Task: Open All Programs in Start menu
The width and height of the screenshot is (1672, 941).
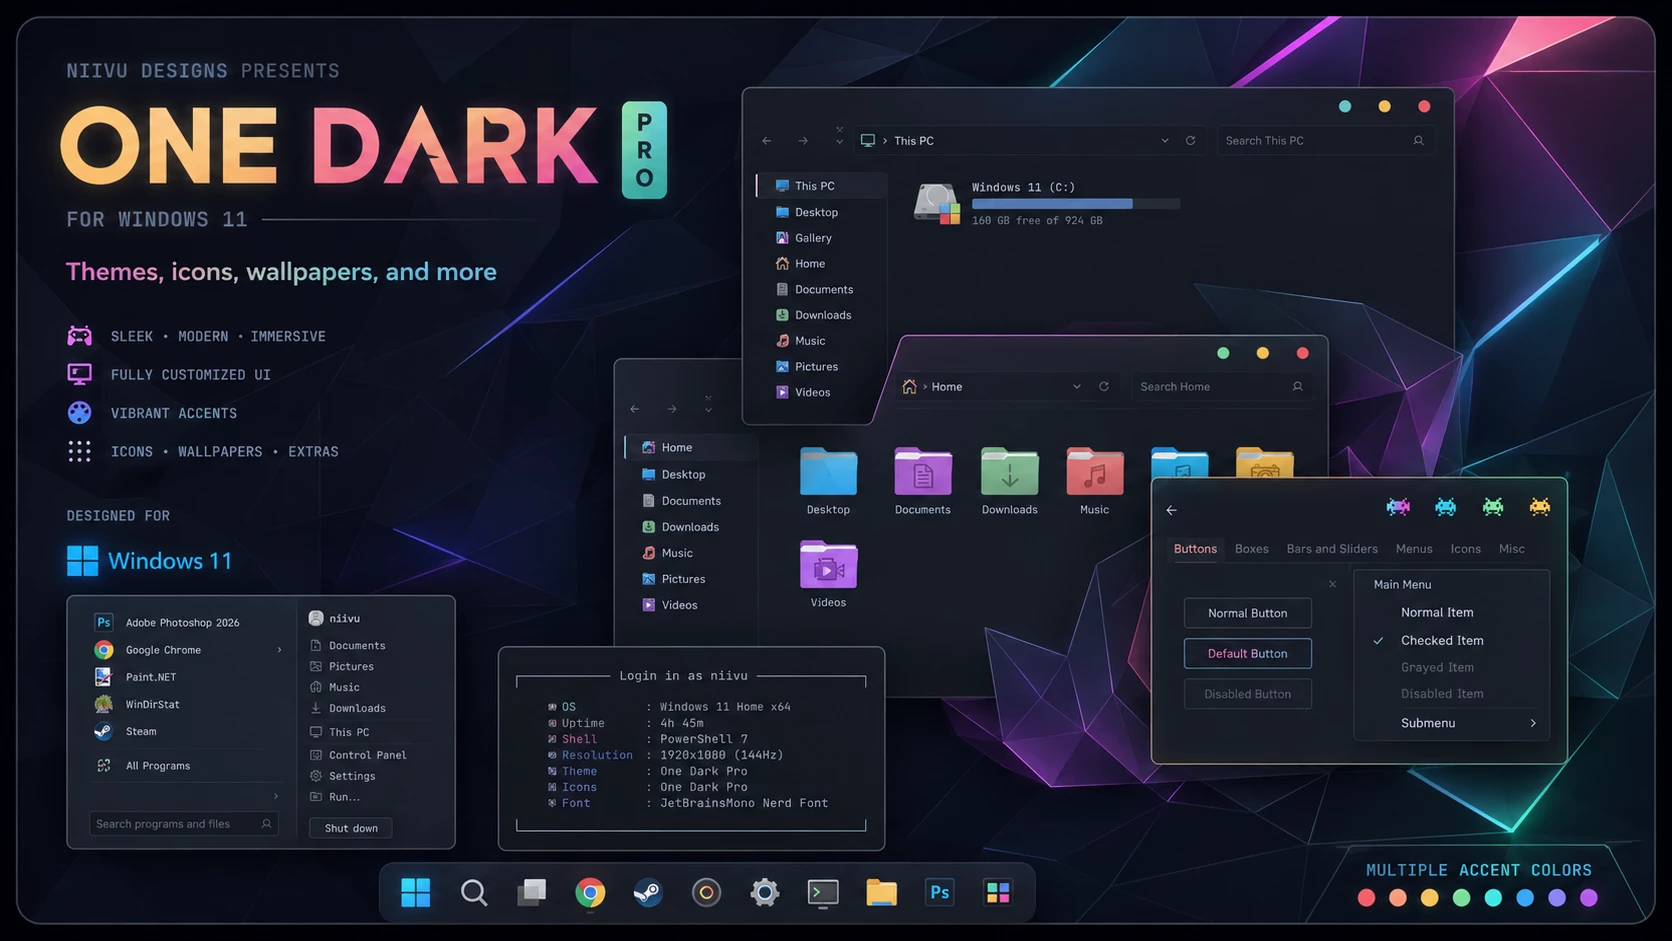Action: tap(158, 766)
